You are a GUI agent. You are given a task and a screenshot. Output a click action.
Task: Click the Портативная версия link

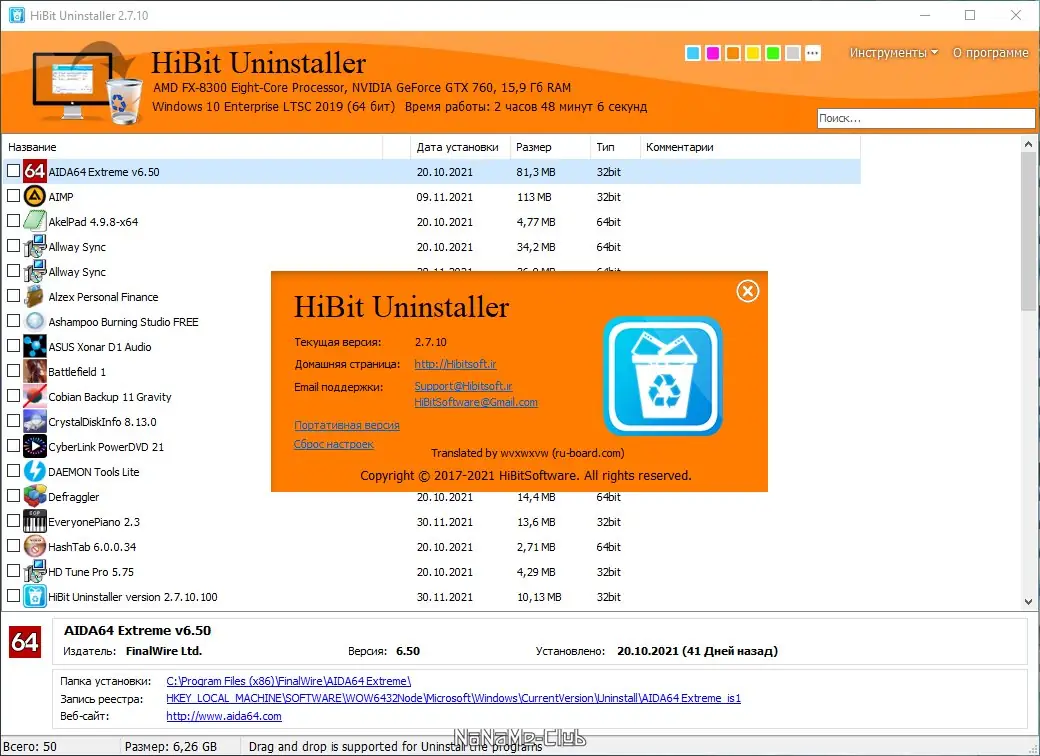(347, 425)
